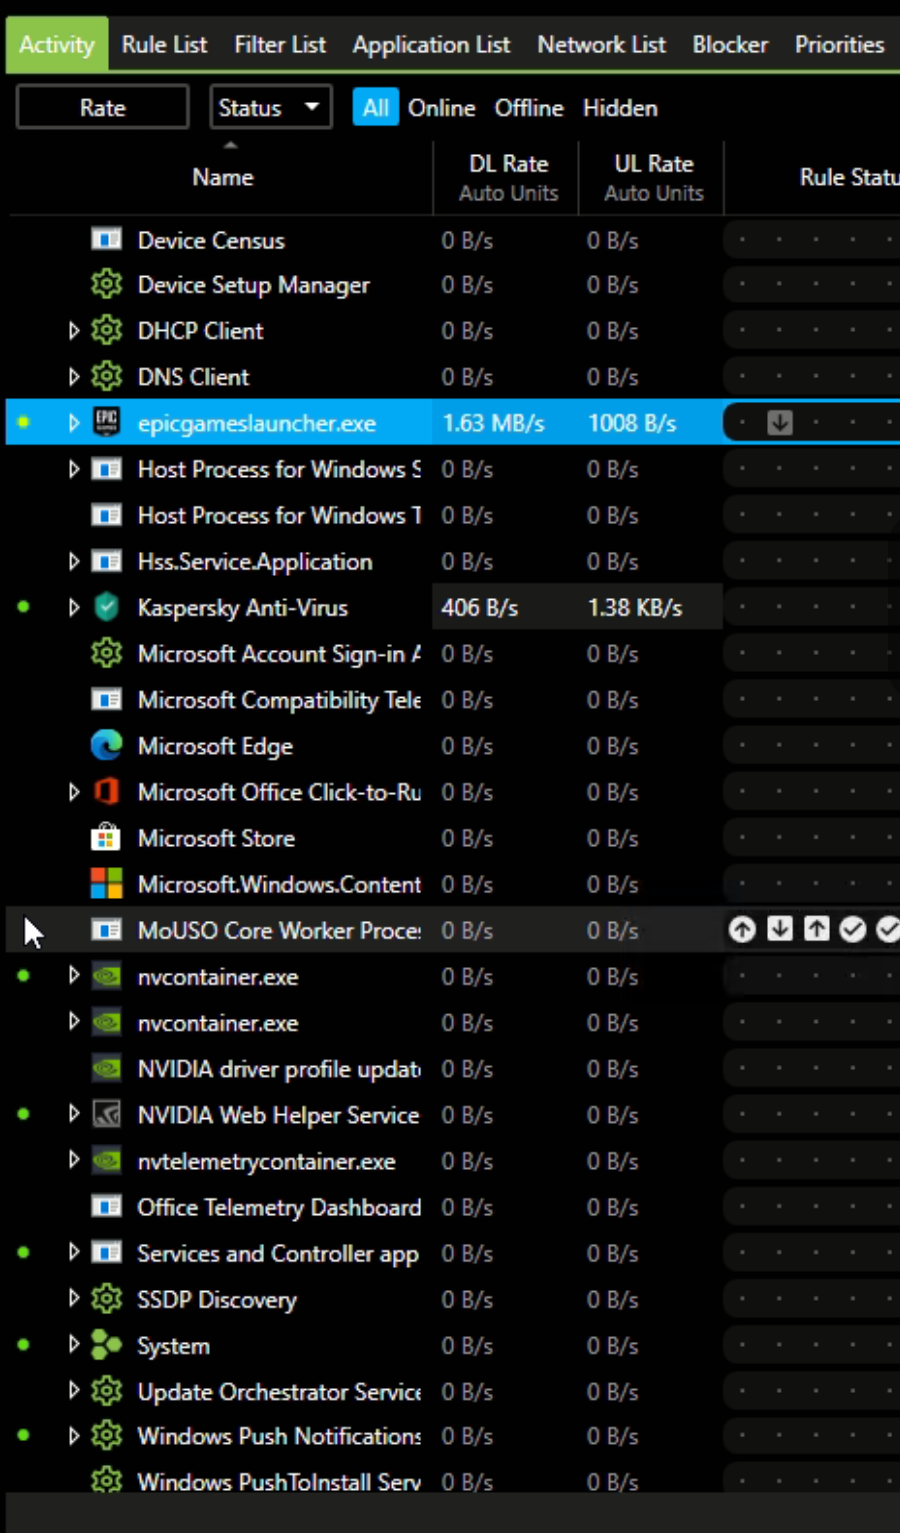
Task: Expand Services and Controller app row
Action: [73, 1252]
